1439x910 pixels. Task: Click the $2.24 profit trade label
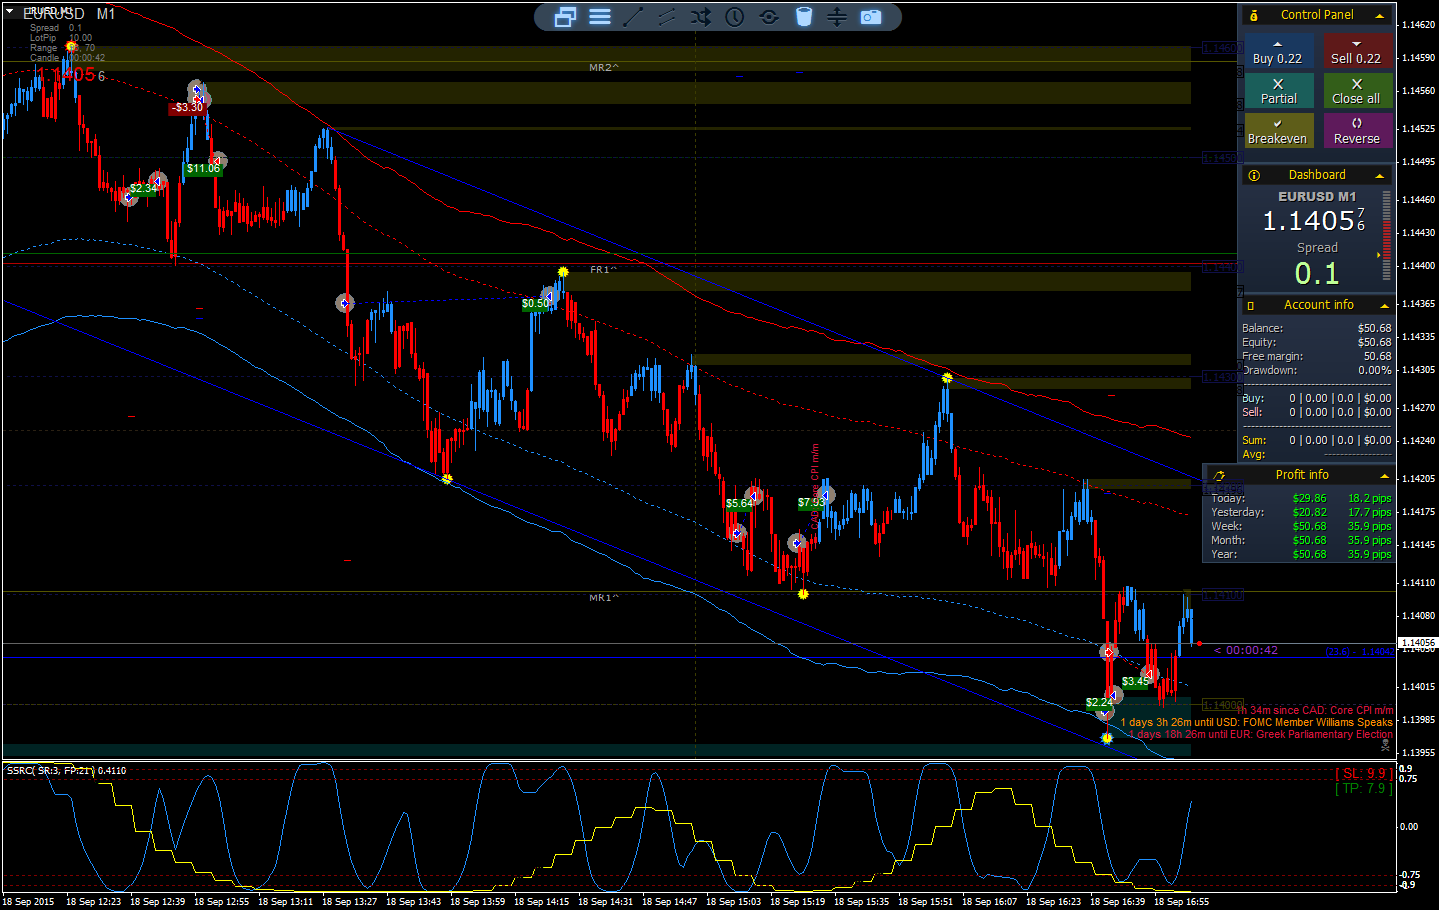(x=1099, y=703)
